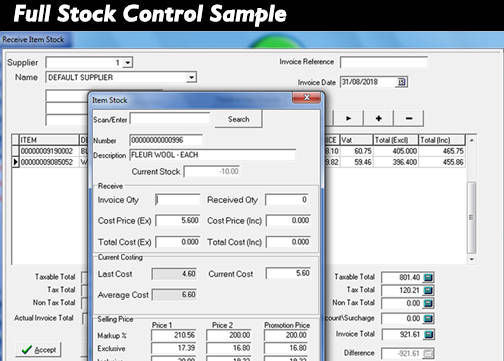Click the next record arrow button
504x361 pixels.
(x=348, y=118)
